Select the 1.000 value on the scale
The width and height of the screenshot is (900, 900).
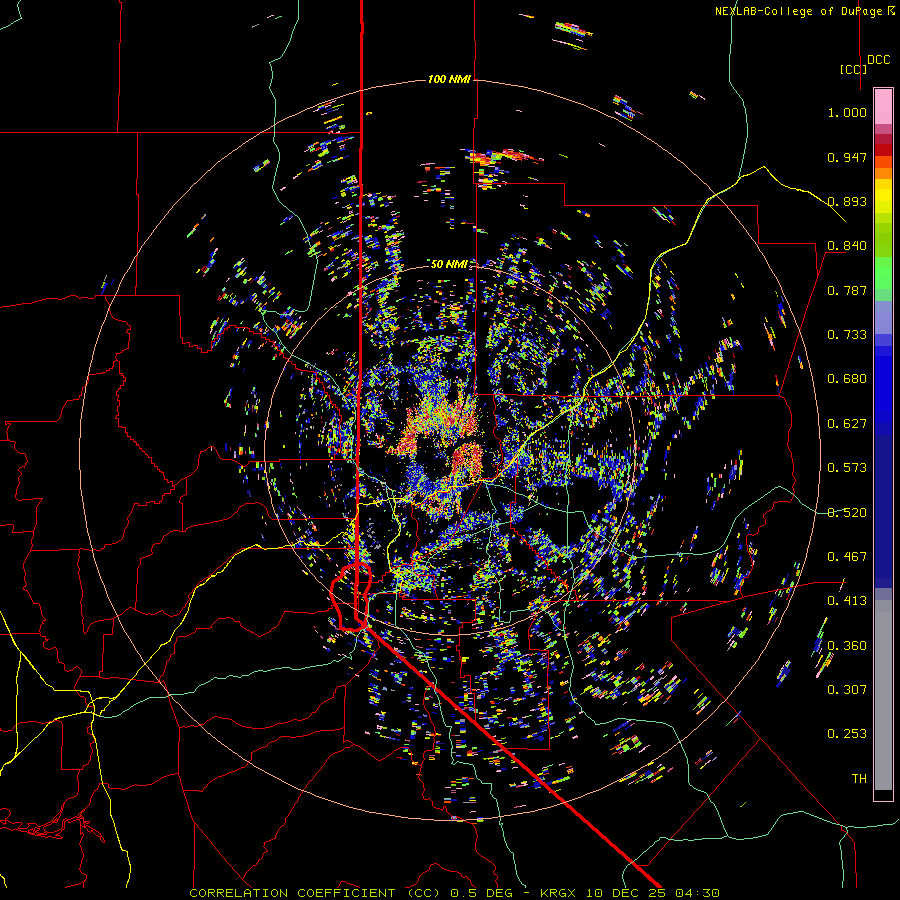pos(847,112)
